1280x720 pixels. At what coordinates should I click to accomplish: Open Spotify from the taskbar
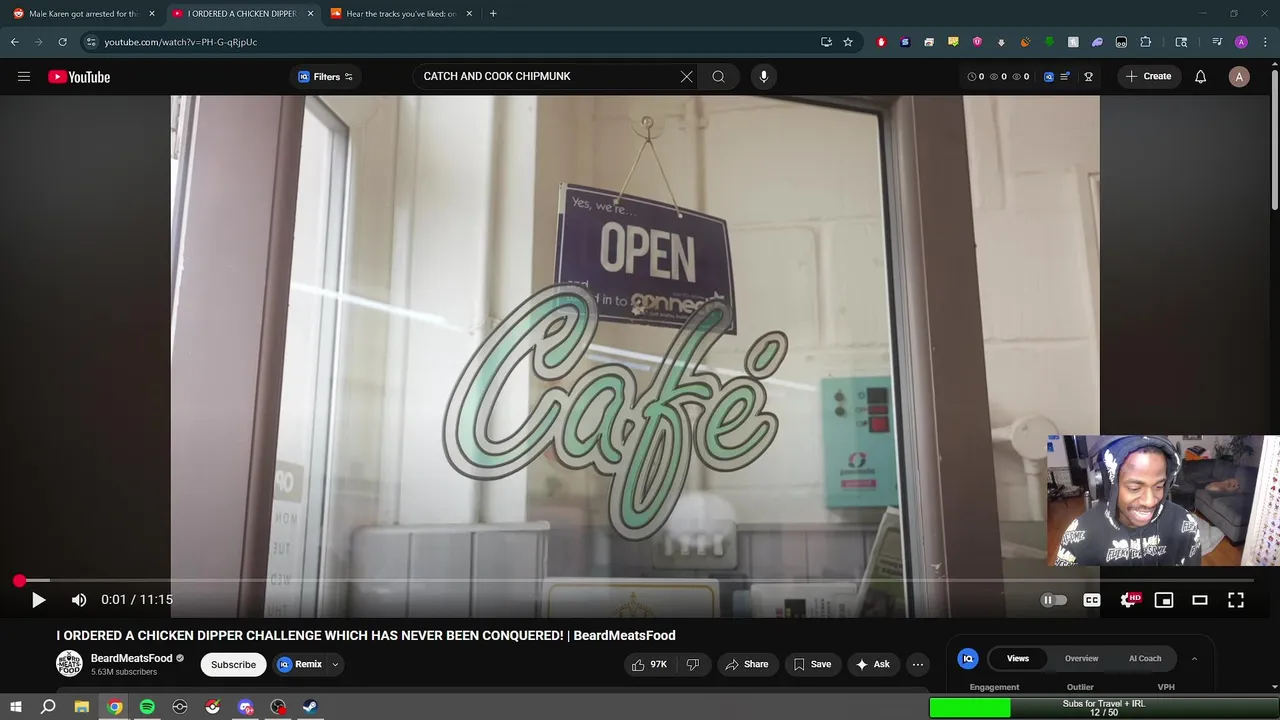147,707
